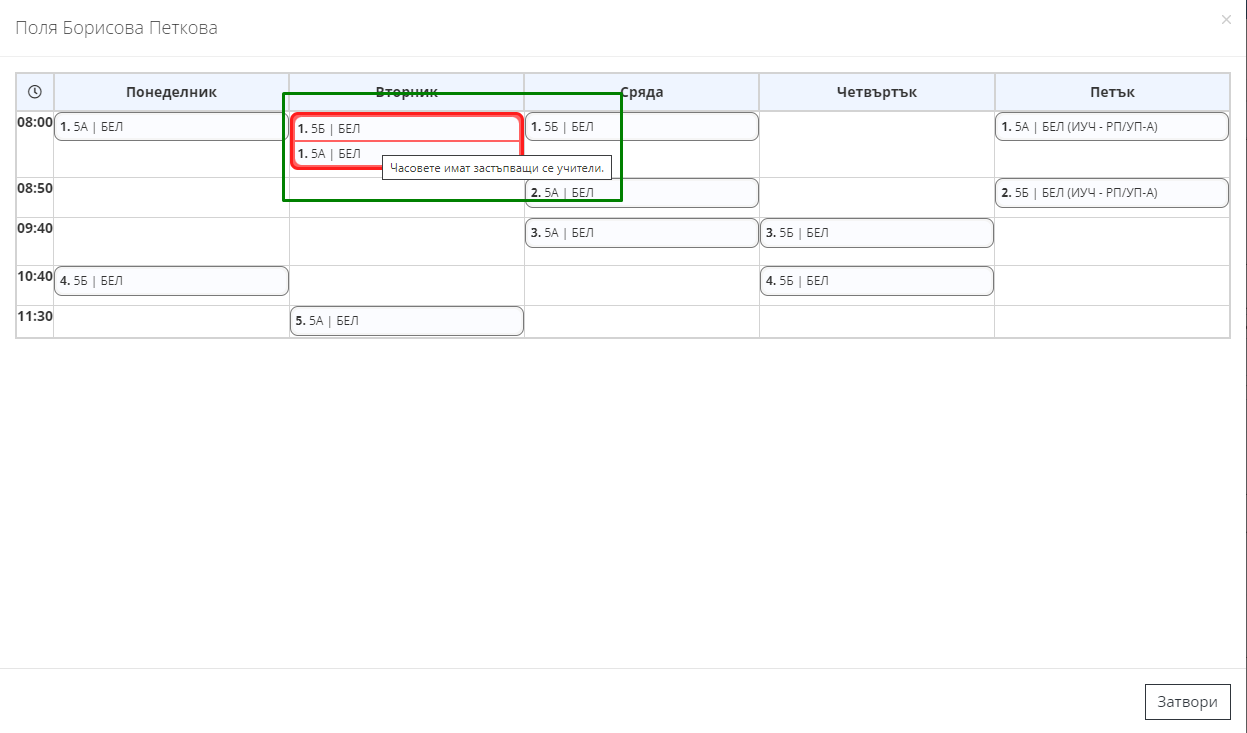Select Wednesday lesson 3. 5А | БЕЛ
1247x733 pixels.
641,233
